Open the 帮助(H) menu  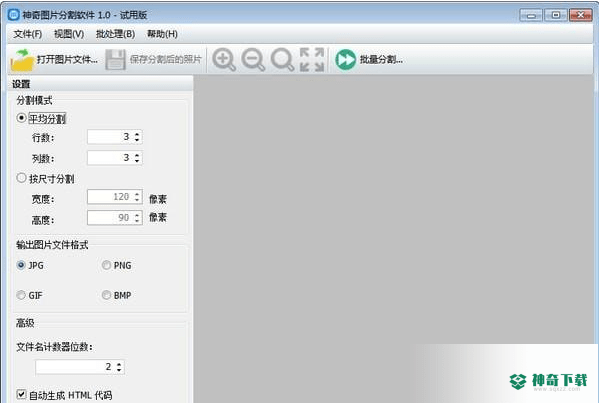162,34
